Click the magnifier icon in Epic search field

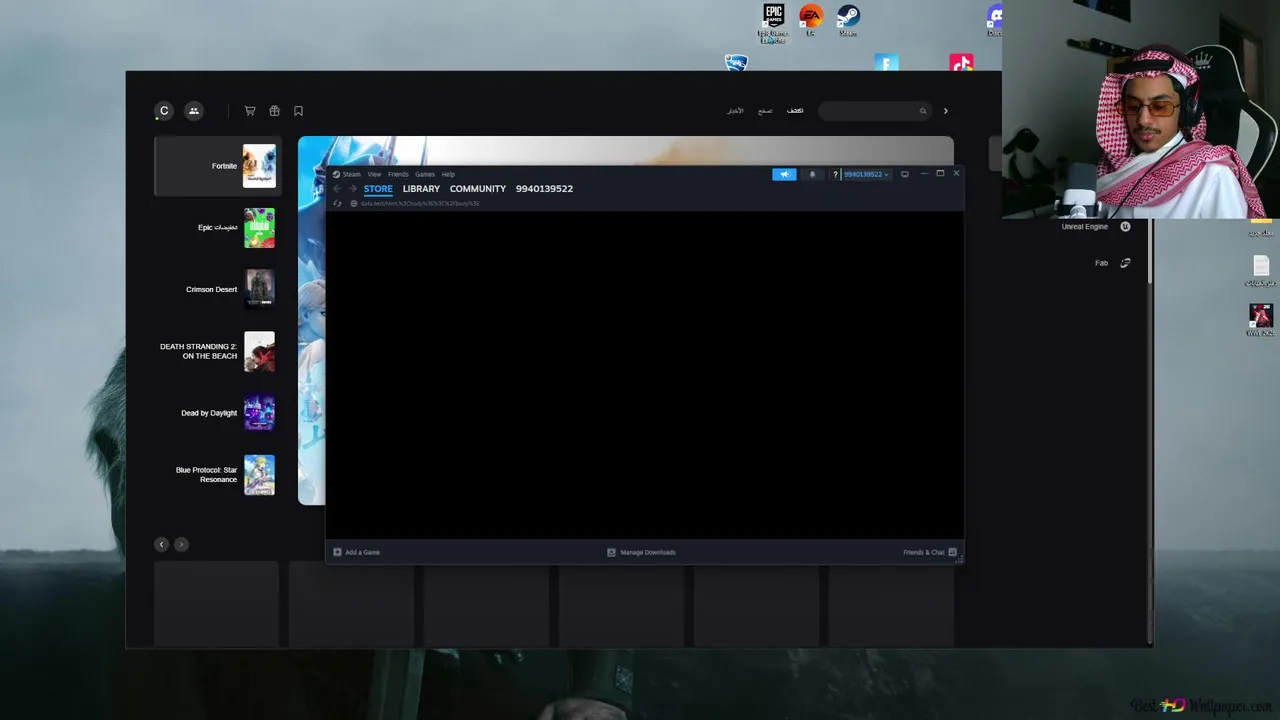[922, 111]
